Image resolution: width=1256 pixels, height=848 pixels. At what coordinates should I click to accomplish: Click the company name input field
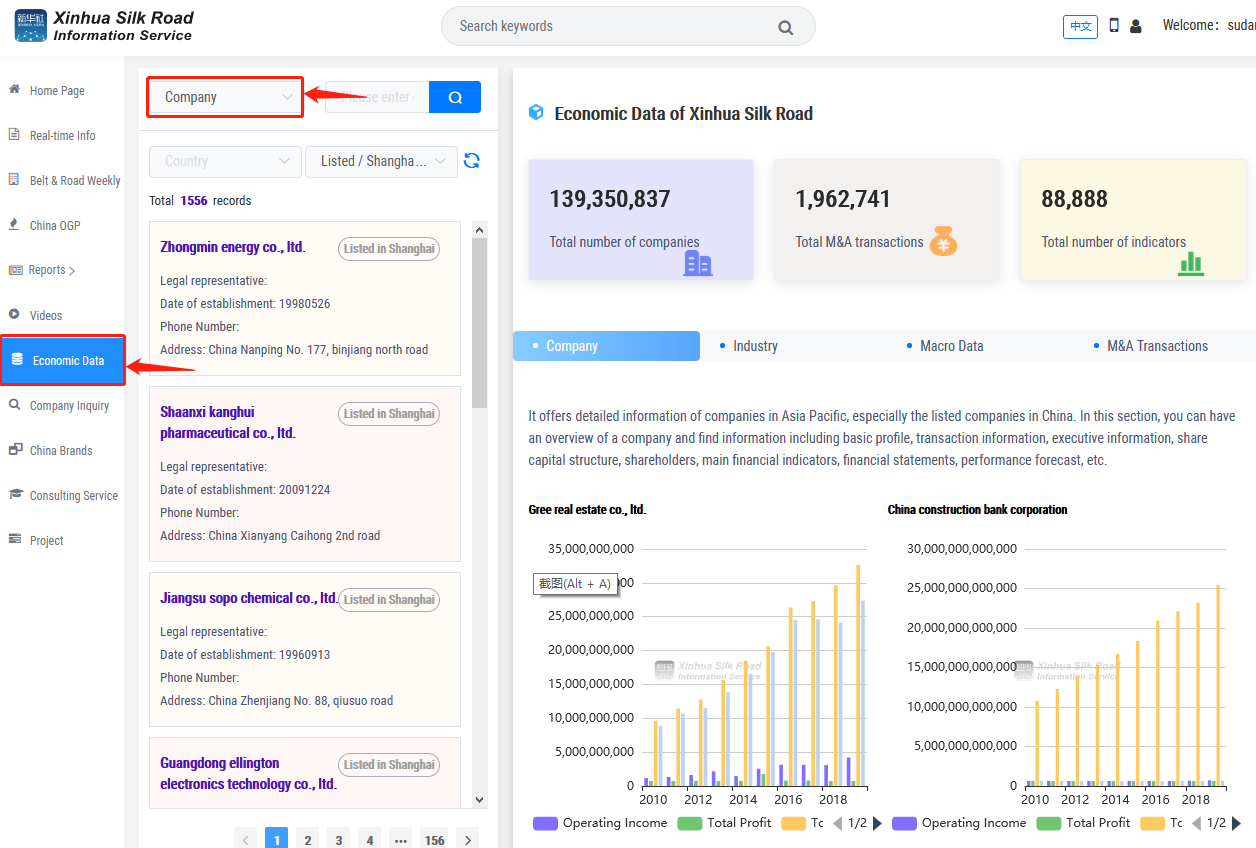[377, 97]
